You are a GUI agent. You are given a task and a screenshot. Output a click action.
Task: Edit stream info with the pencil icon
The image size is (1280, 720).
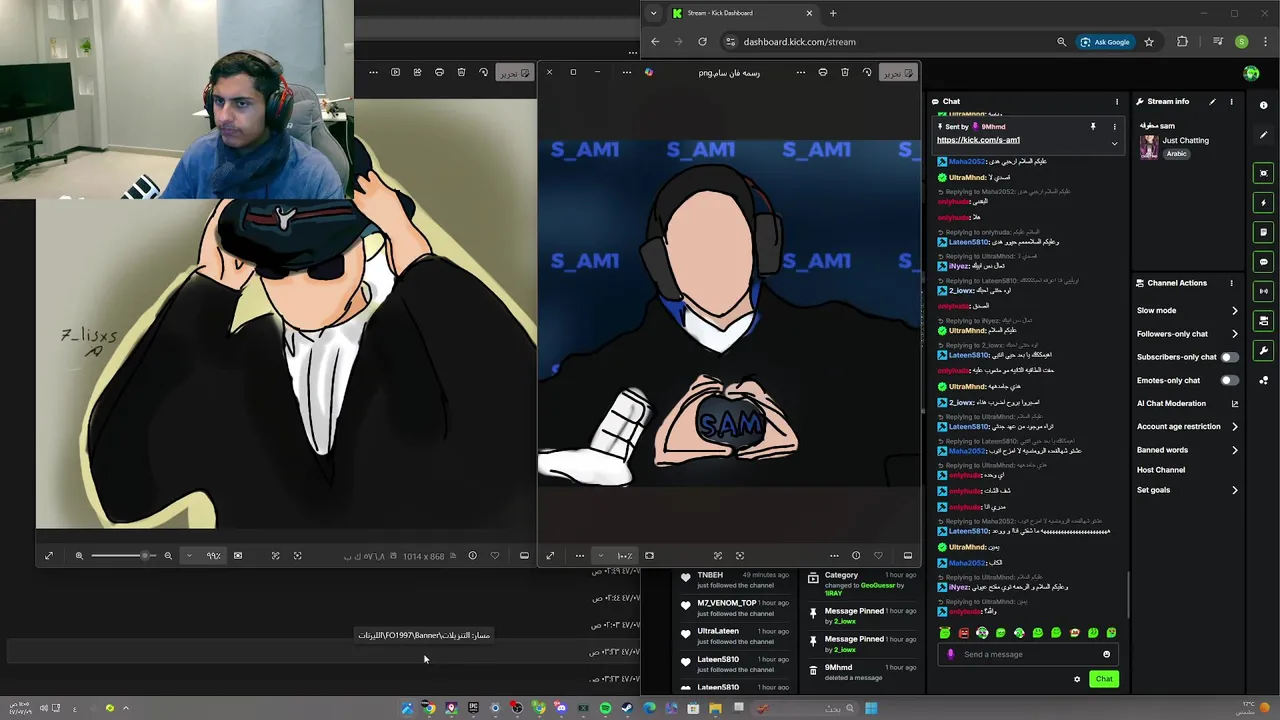(1212, 101)
